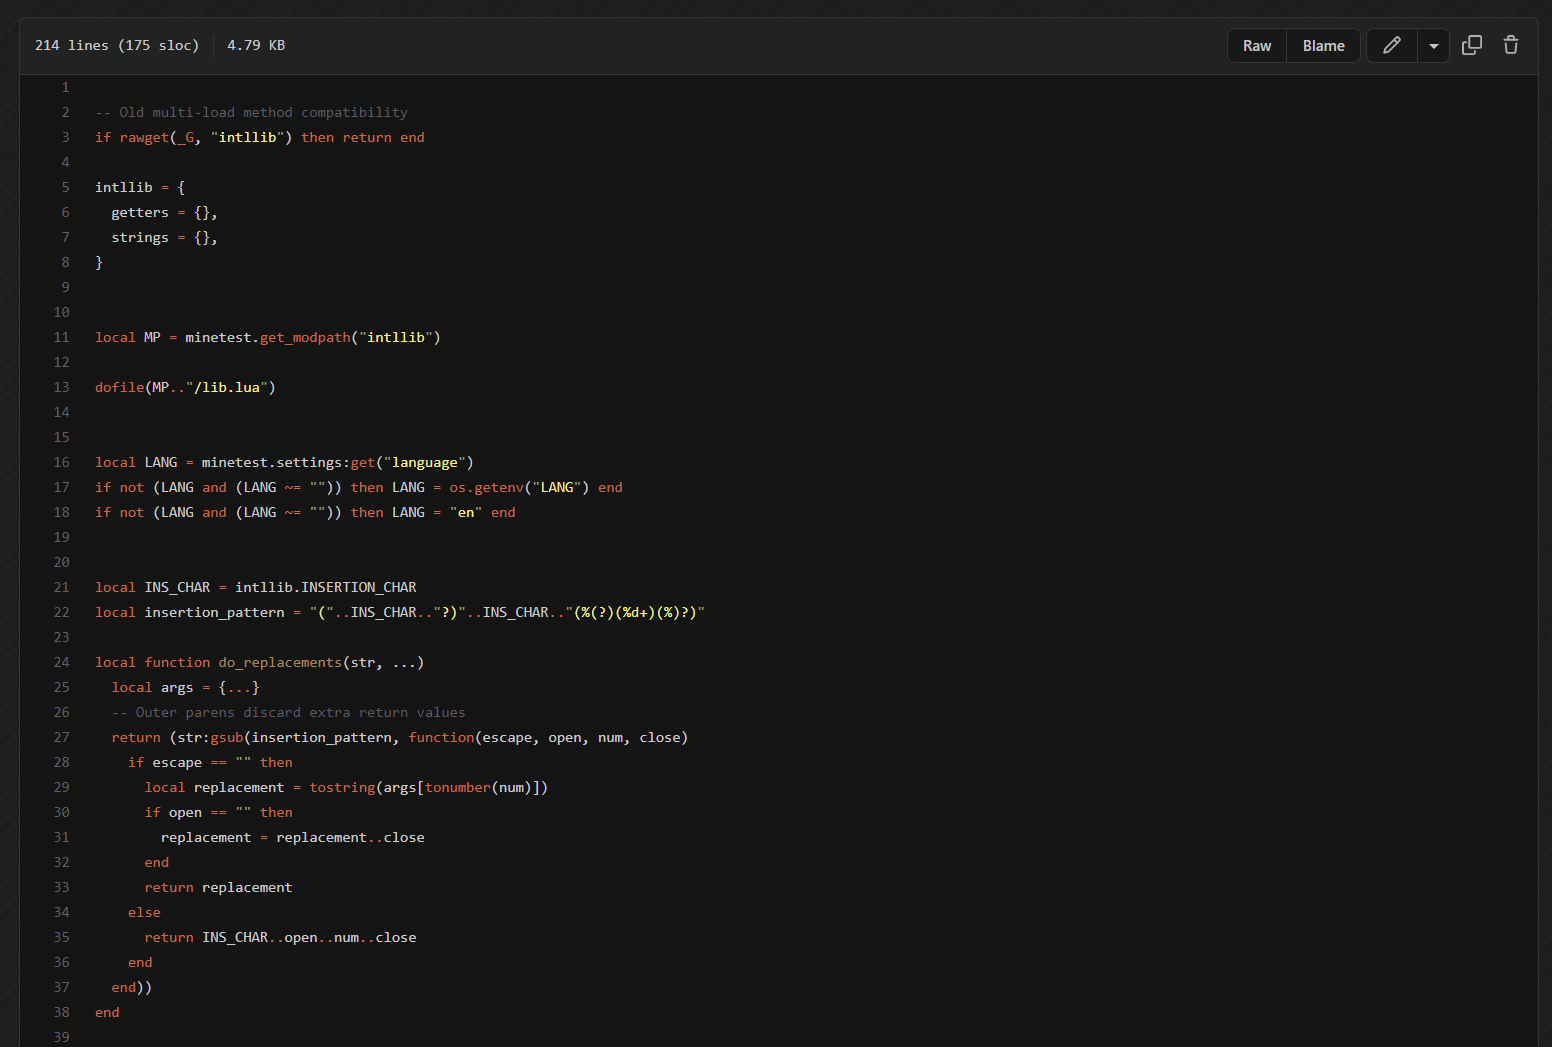Click line number 11
This screenshot has height=1047, width=1552.
[62, 337]
